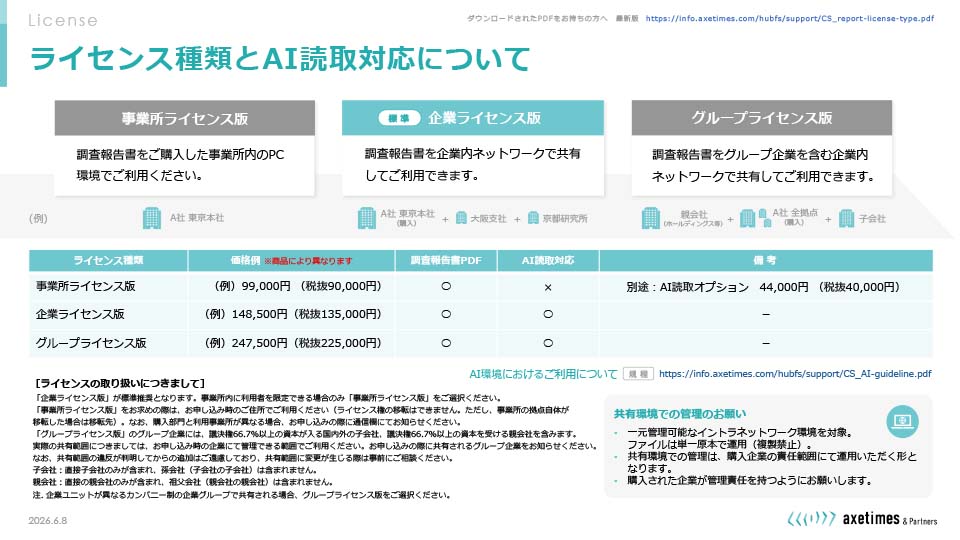The height and width of the screenshot is (540, 960).
Task: Click the 事業所内のPC環境 description text
Action: point(181,165)
